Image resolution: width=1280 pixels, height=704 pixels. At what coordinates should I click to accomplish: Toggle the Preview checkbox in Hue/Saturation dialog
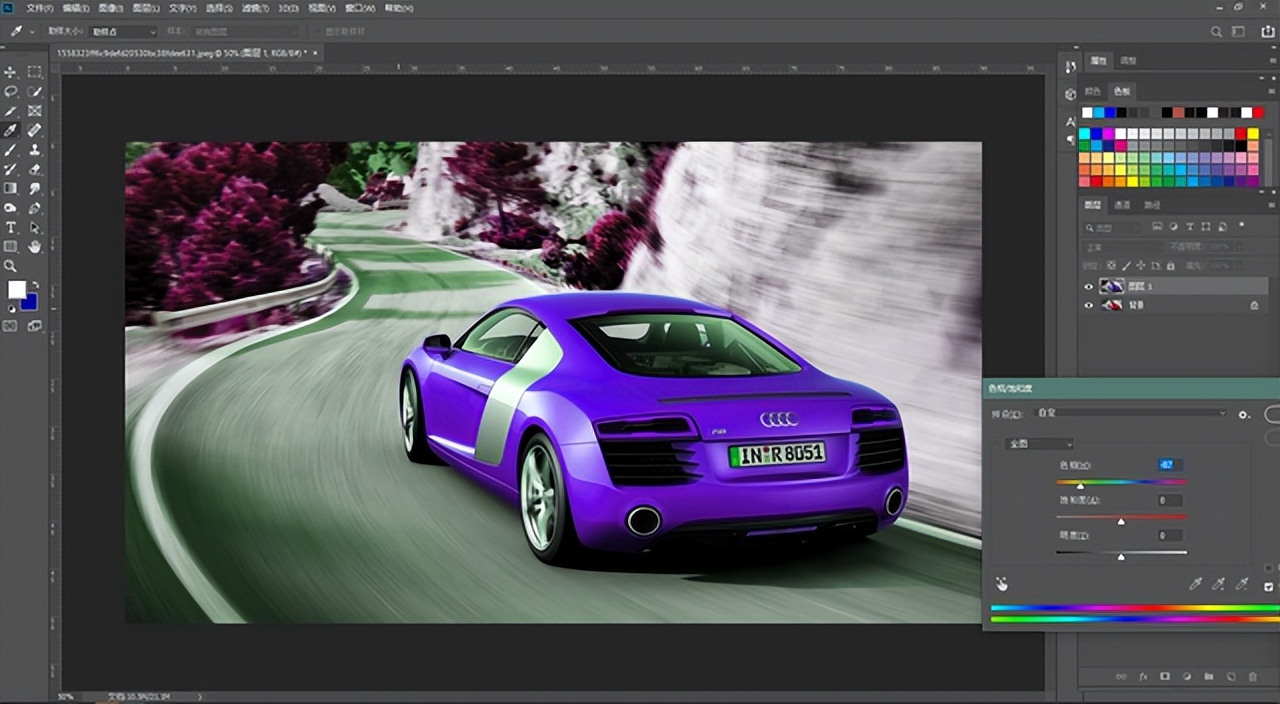click(x=1268, y=586)
